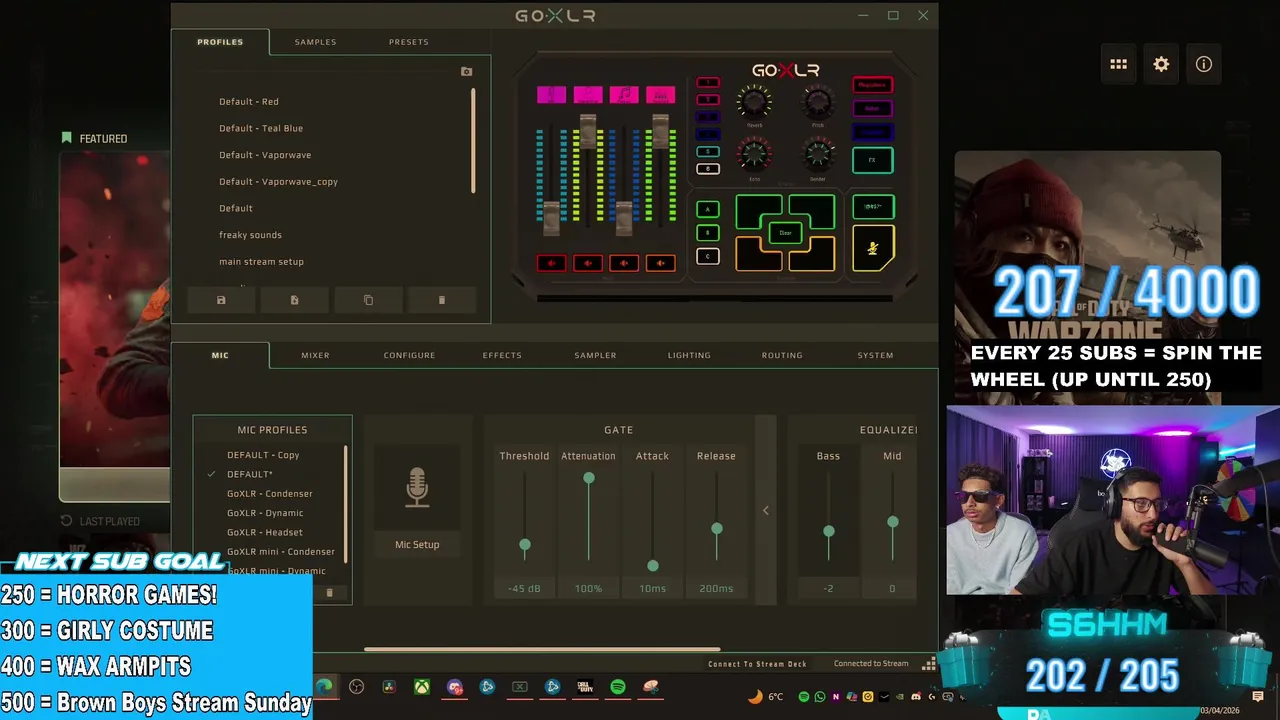The width and height of the screenshot is (1280, 720).
Task: Open the Lighting tab
Action: point(689,355)
